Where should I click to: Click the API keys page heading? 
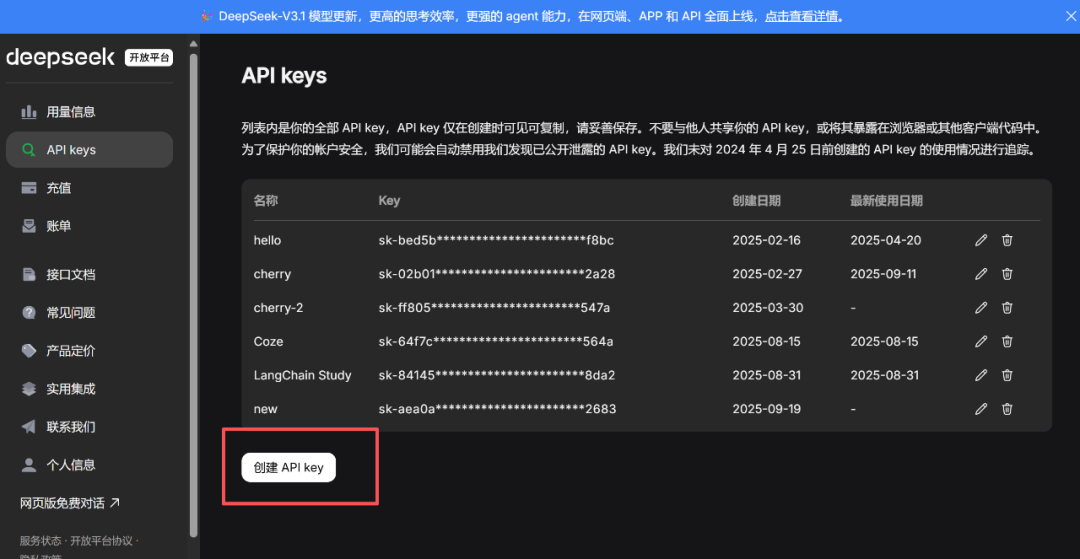284,76
